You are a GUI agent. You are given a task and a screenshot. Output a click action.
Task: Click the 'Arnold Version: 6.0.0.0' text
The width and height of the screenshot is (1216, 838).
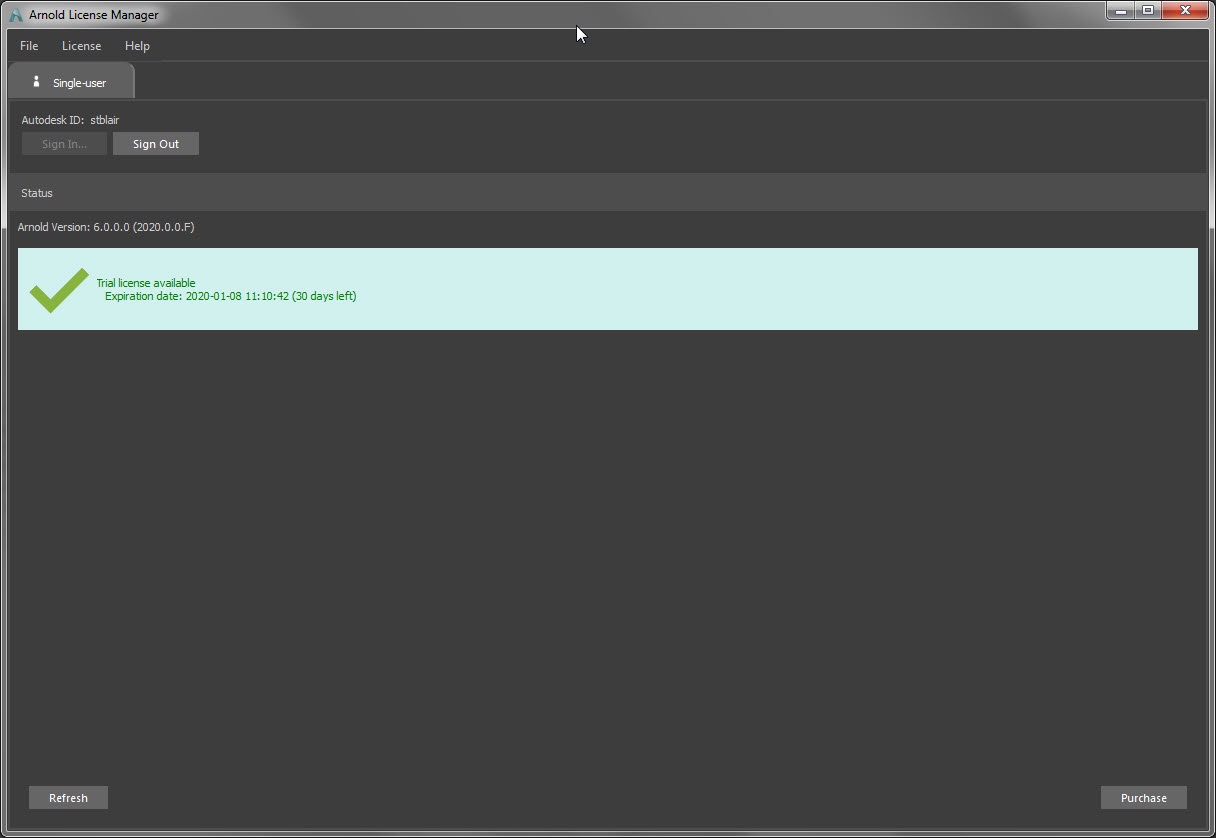click(x=106, y=227)
